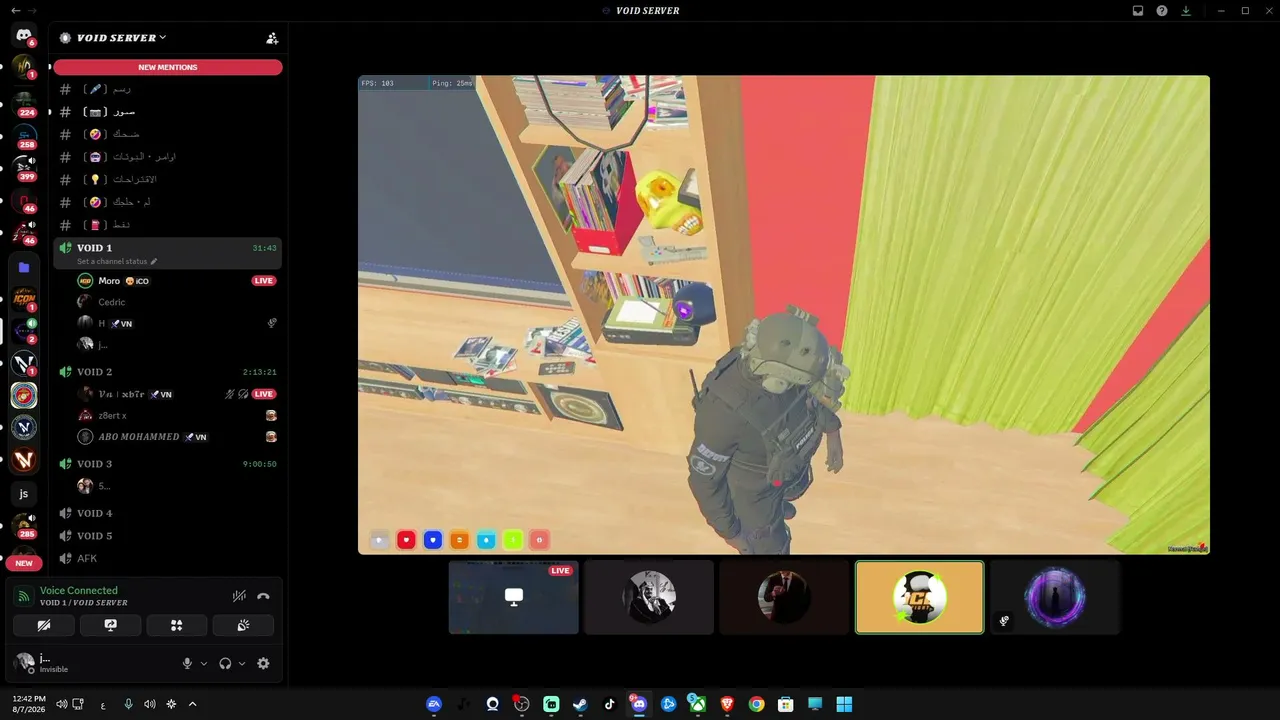Viewport: 1280px width, 720px height.
Task: Open the taskbar clock showing 12:42 PM
Action: (x=29, y=704)
